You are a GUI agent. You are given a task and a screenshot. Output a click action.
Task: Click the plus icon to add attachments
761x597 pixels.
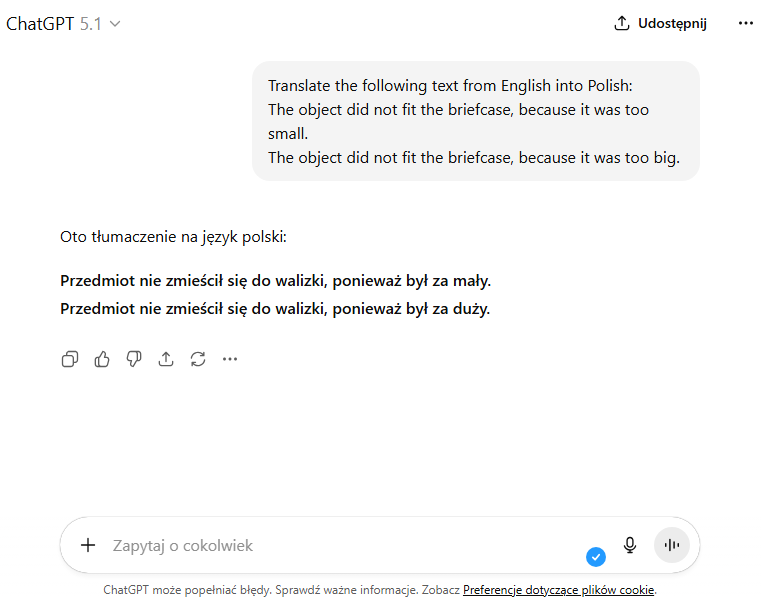tap(88, 545)
